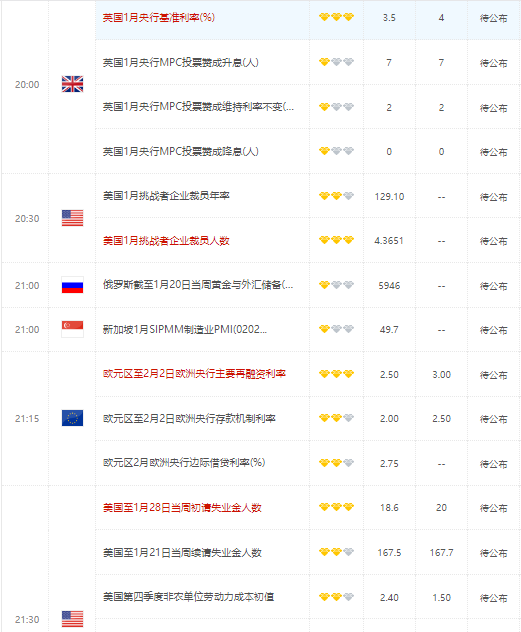521x632 pixels.
Task: Click 待公布 status for 美国第四季度非农单位劳动力成本初值
Action: 494,598
